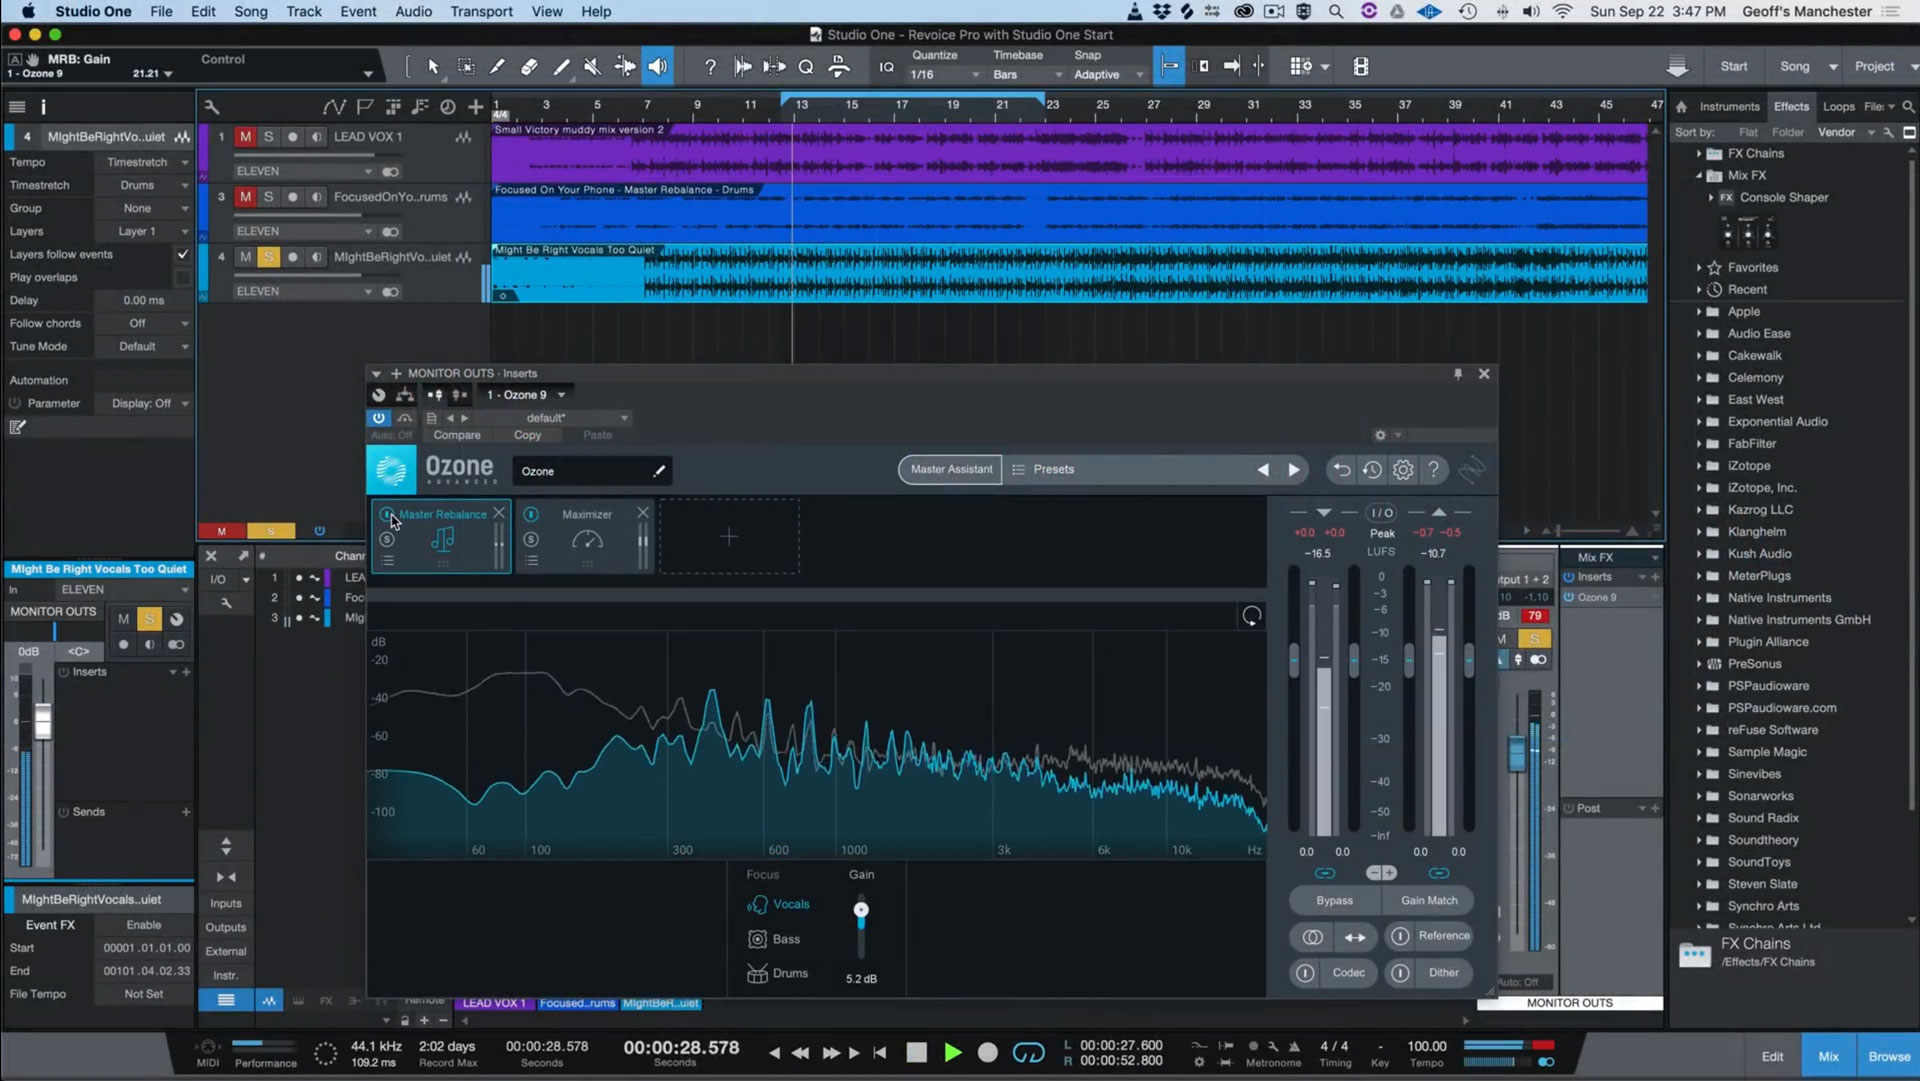Toggle mute on MightBeRight vocals track
The width and height of the screenshot is (1920, 1081).
pyautogui.click(x=244, y=257)
